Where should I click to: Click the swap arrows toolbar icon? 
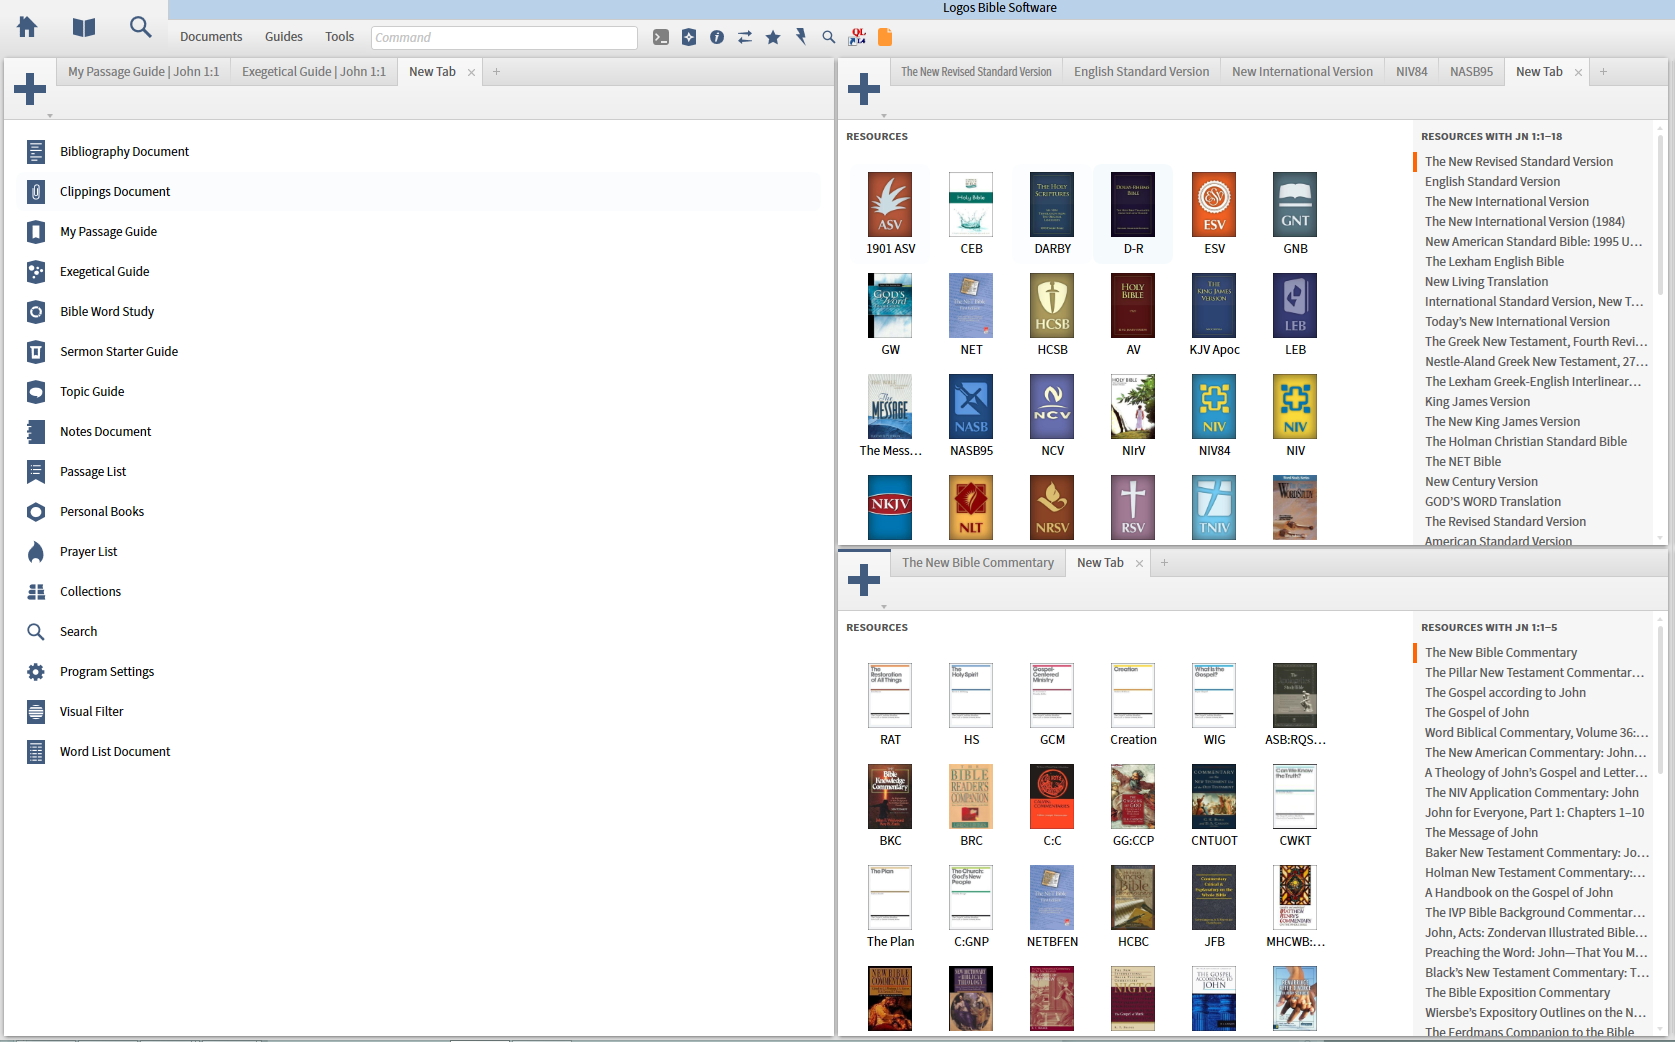745,37
